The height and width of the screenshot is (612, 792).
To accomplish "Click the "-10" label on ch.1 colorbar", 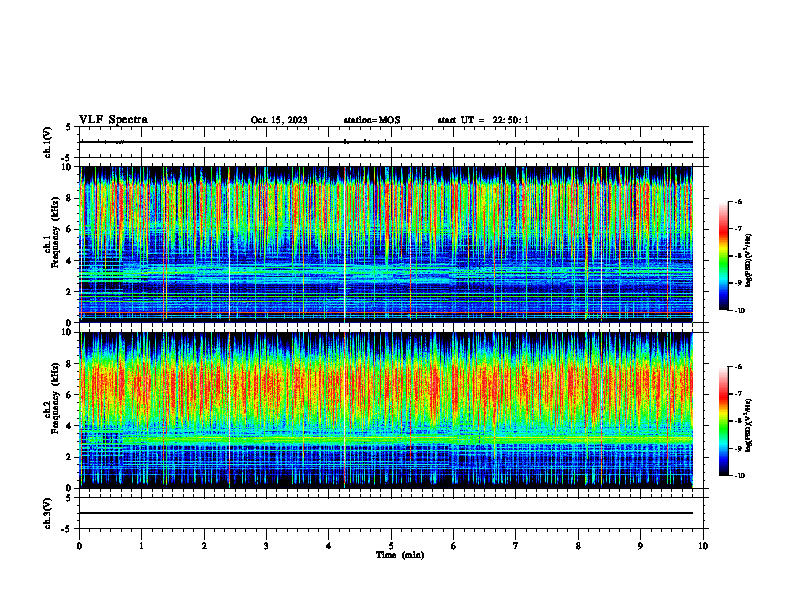I will pyautogui.click(x=739, y=311).
